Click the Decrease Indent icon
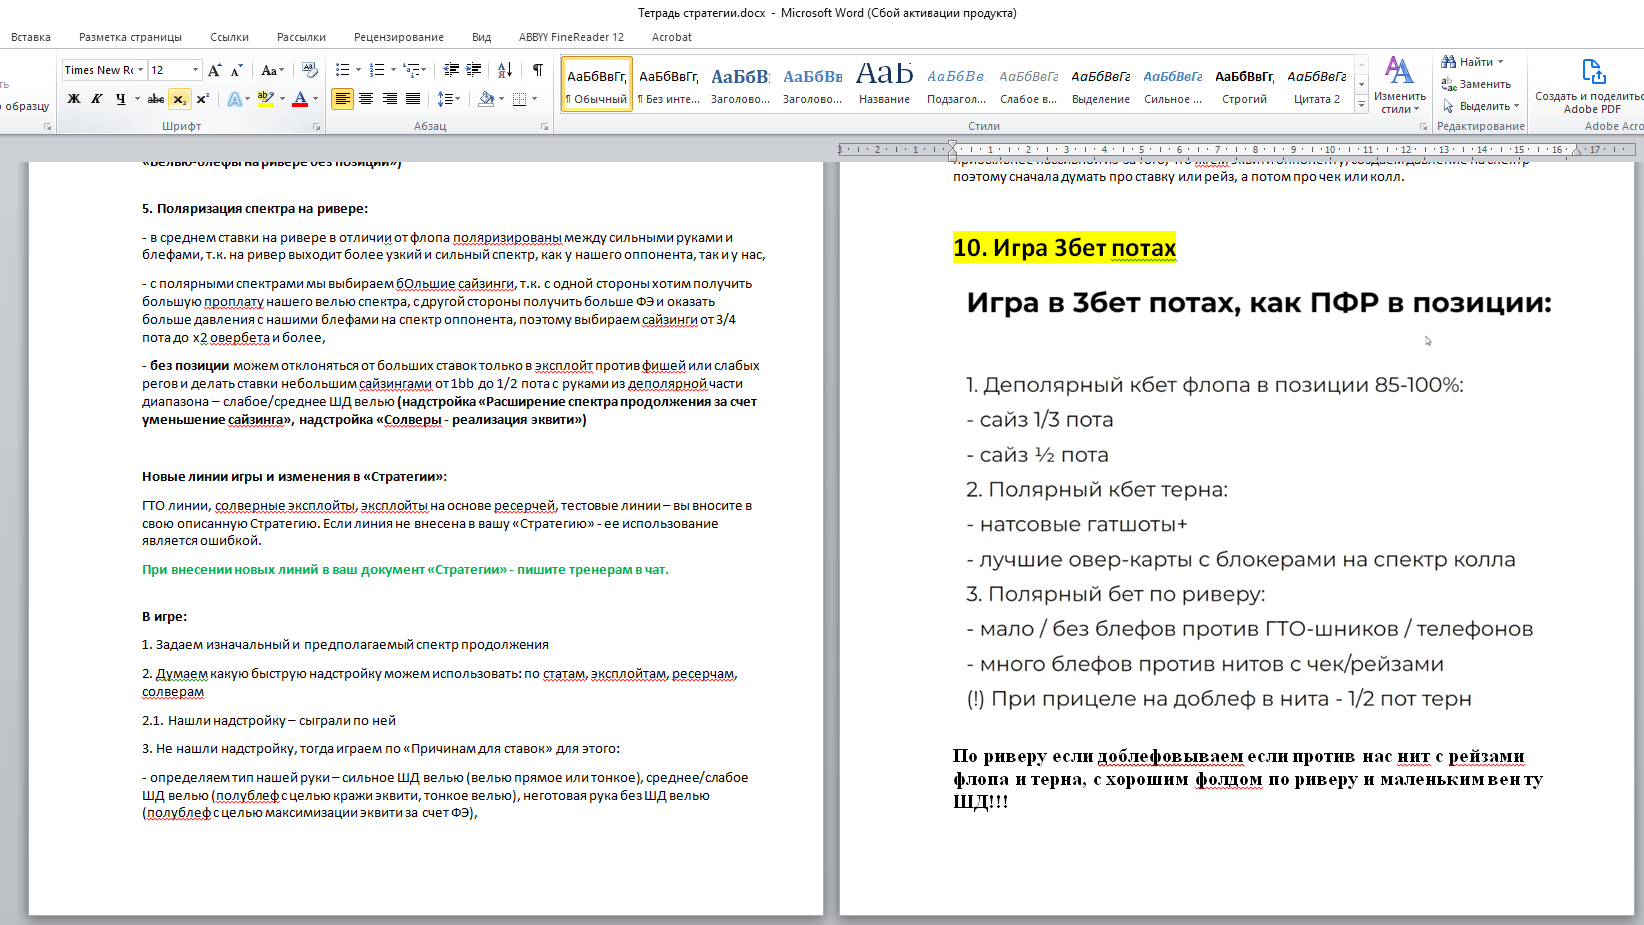The height and width of the screenshot is (925, 1644). click(x=451, y=70)
